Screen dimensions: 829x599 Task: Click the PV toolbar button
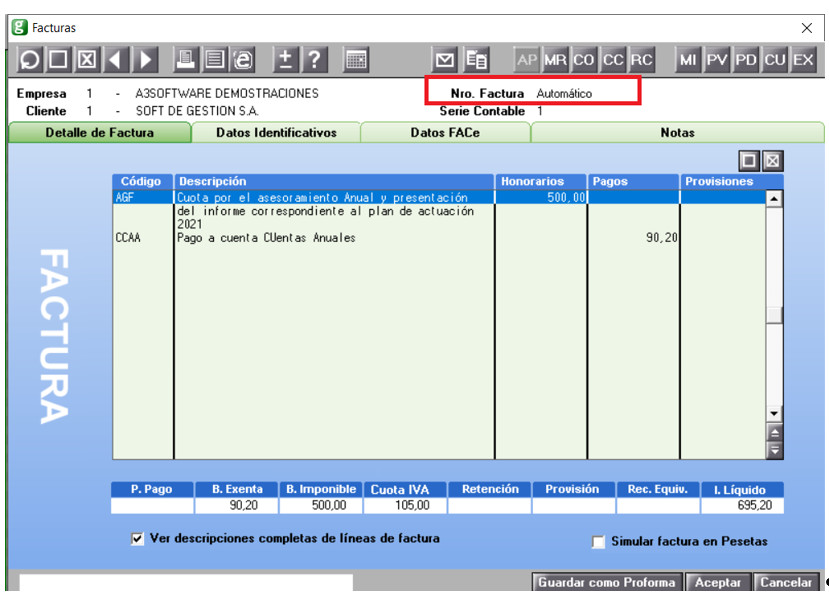[717, 60]
